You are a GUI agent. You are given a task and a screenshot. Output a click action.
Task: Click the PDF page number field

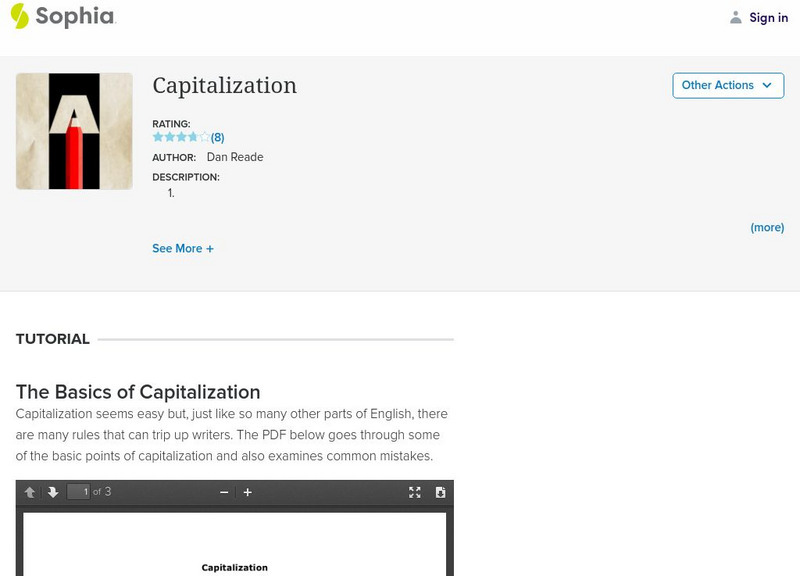pyautogui.click(x=78, y=492)
